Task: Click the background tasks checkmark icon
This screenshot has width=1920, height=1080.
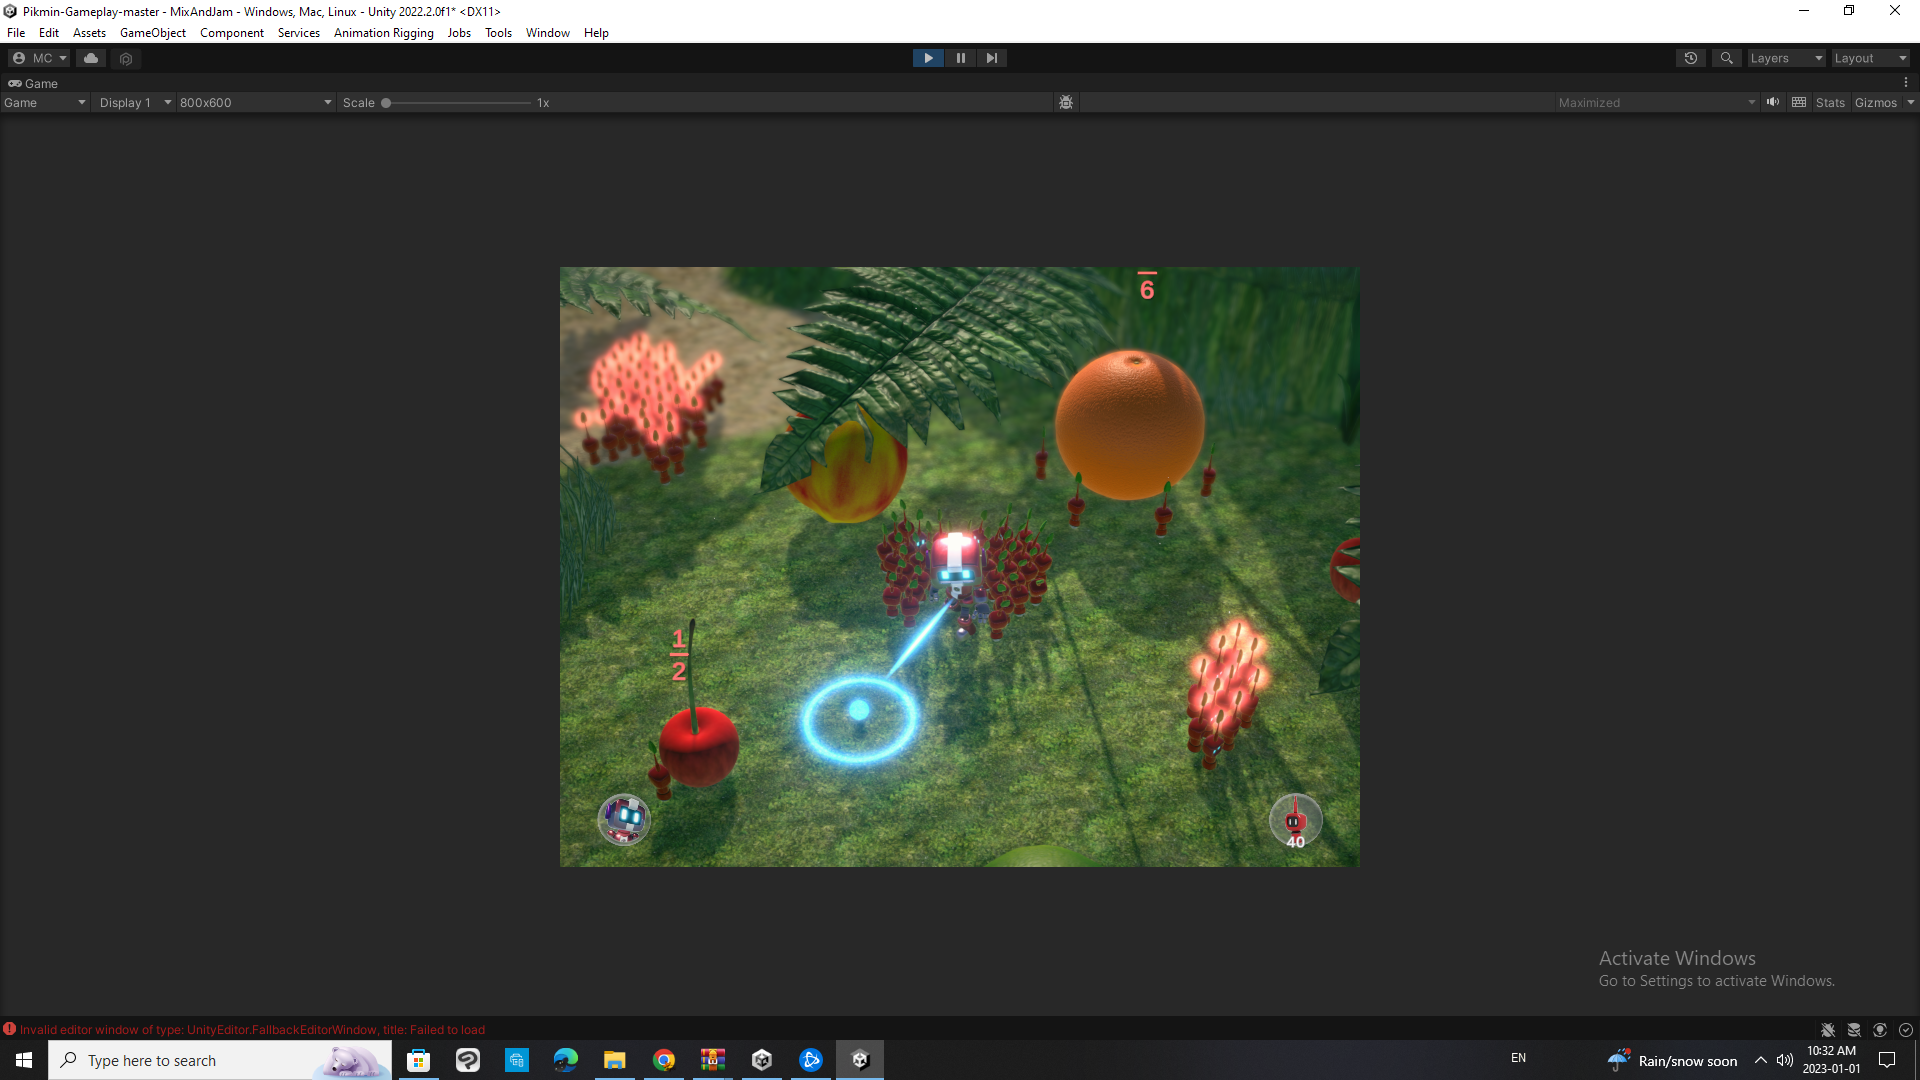Action: point(1906,1030)
